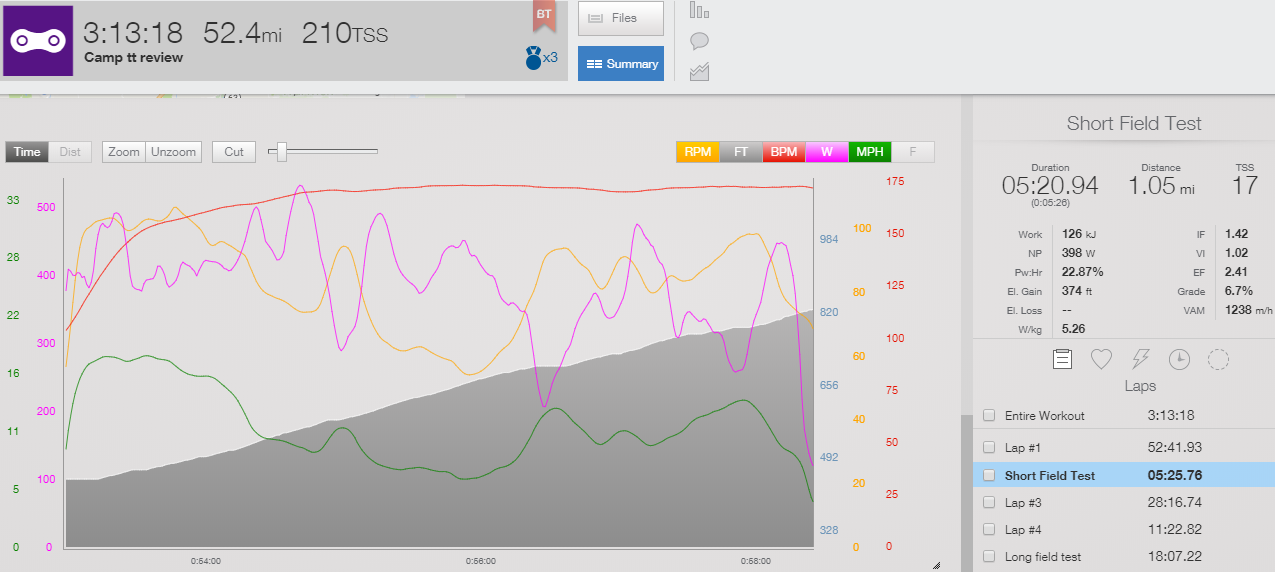The width and height of the screenshot is (1275, 572).
Task: Toggle the orange RPM cadence series
Action: coord(698,152)
